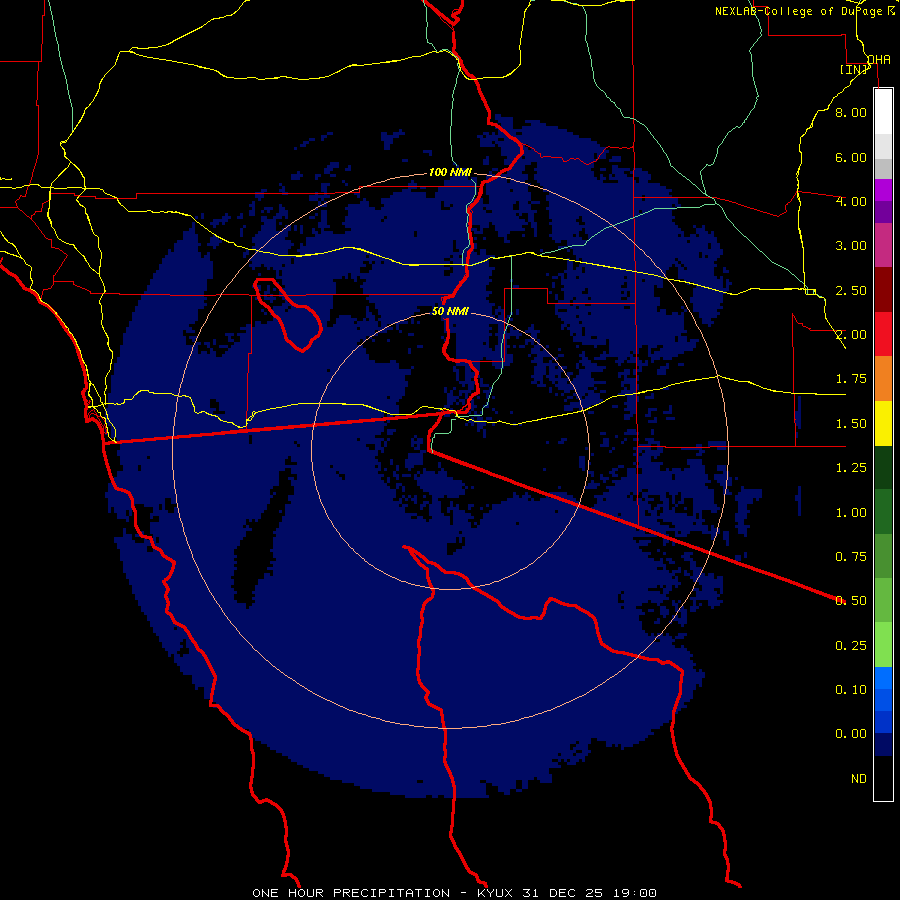Click the orange swatch near 1.75

click(883, 378)
